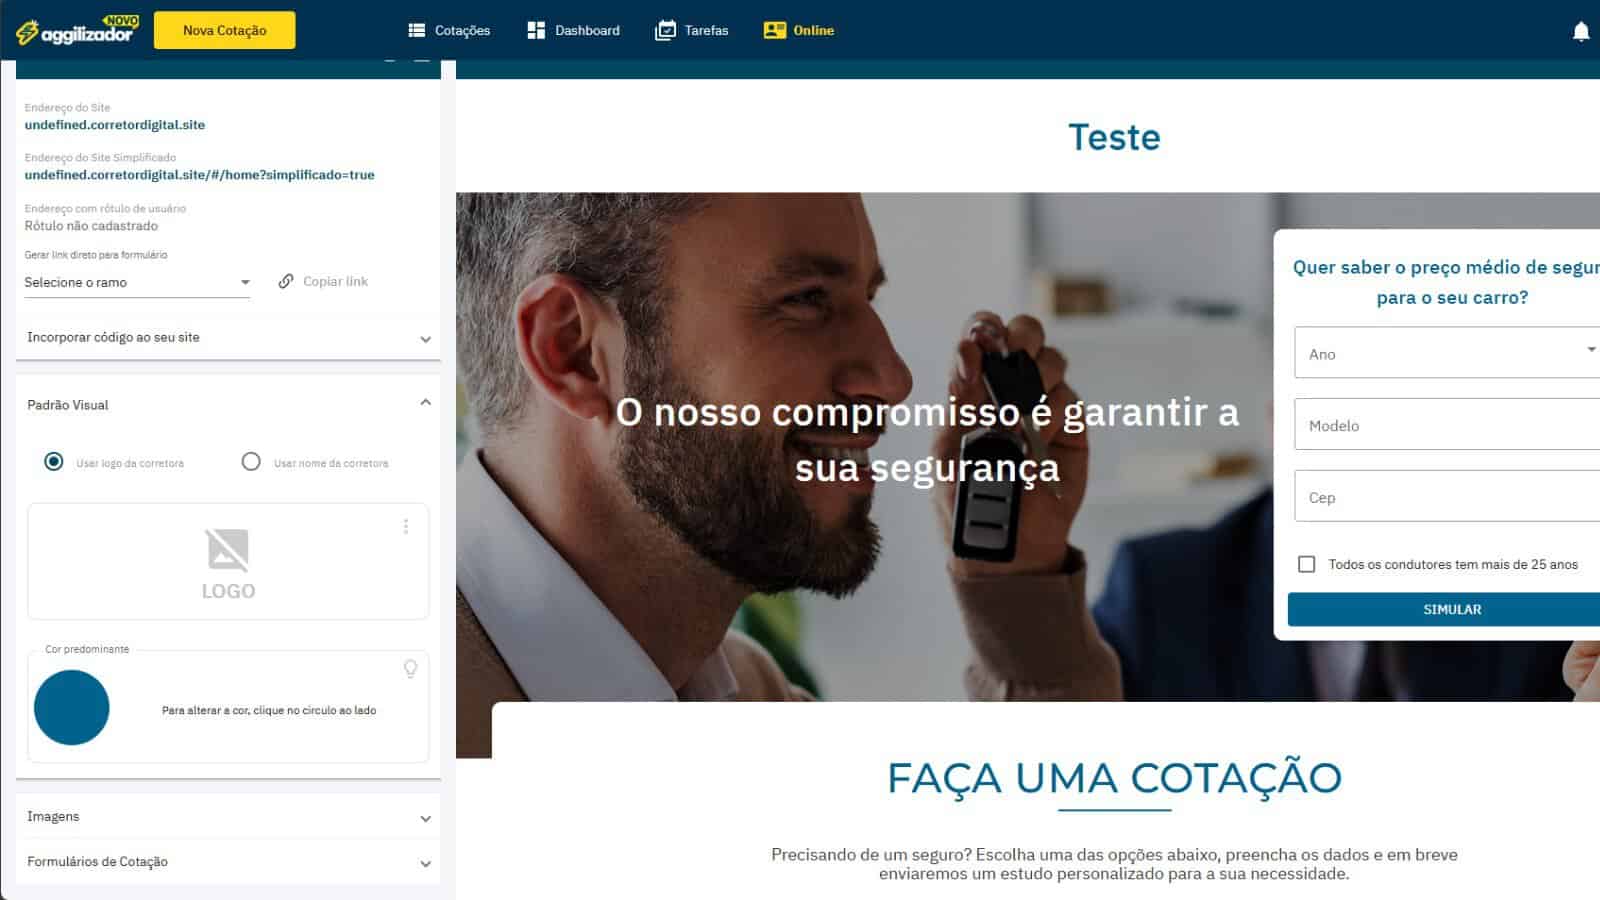Click the Cotações list icon
The height and width of the screenshot is (900, 1600).
[417, 30]
